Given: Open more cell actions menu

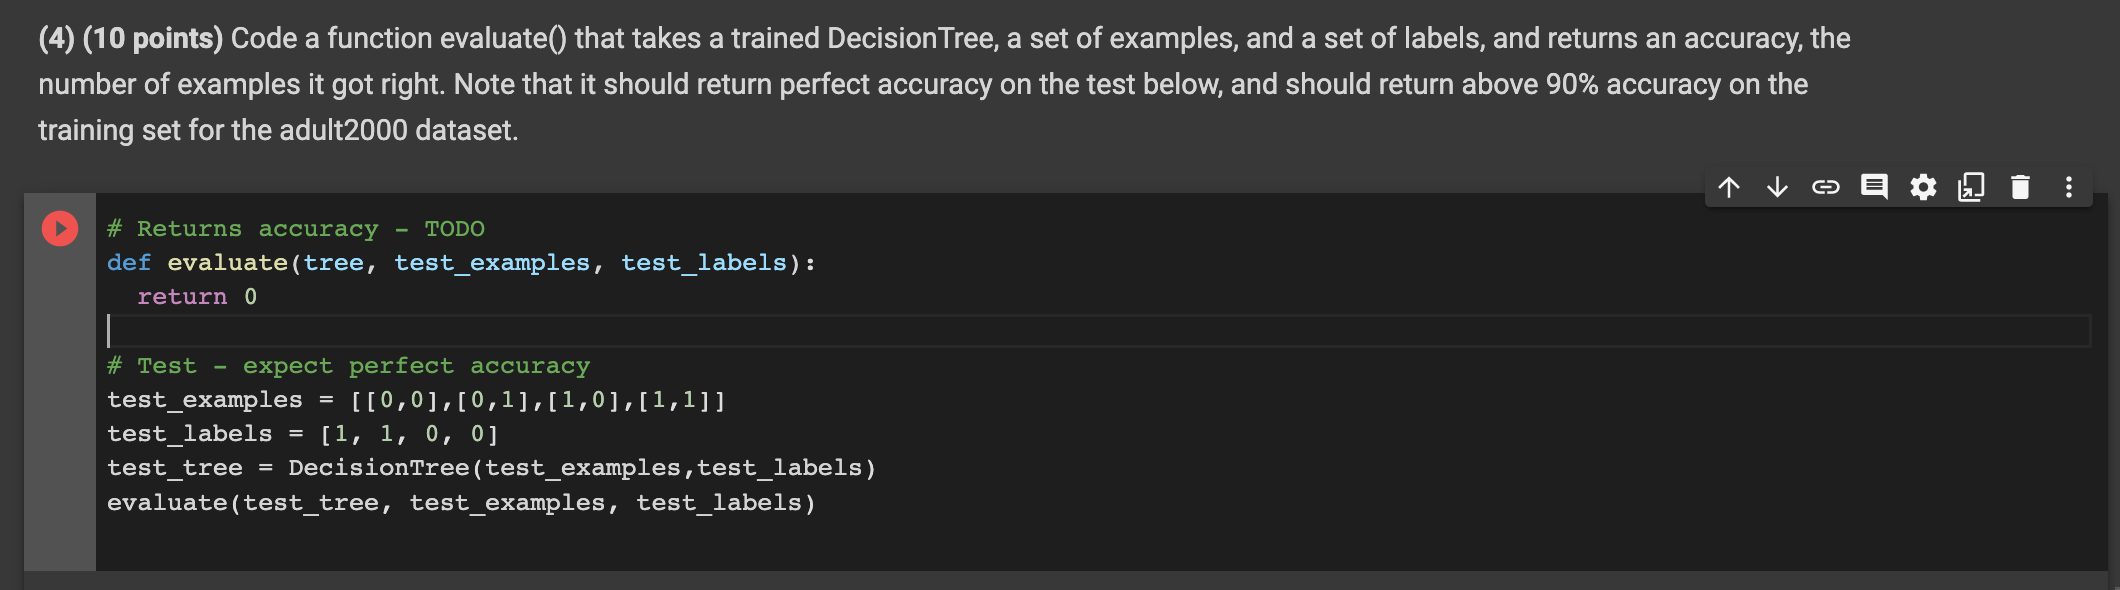Looking at the screenshot, I should 2069,187.
